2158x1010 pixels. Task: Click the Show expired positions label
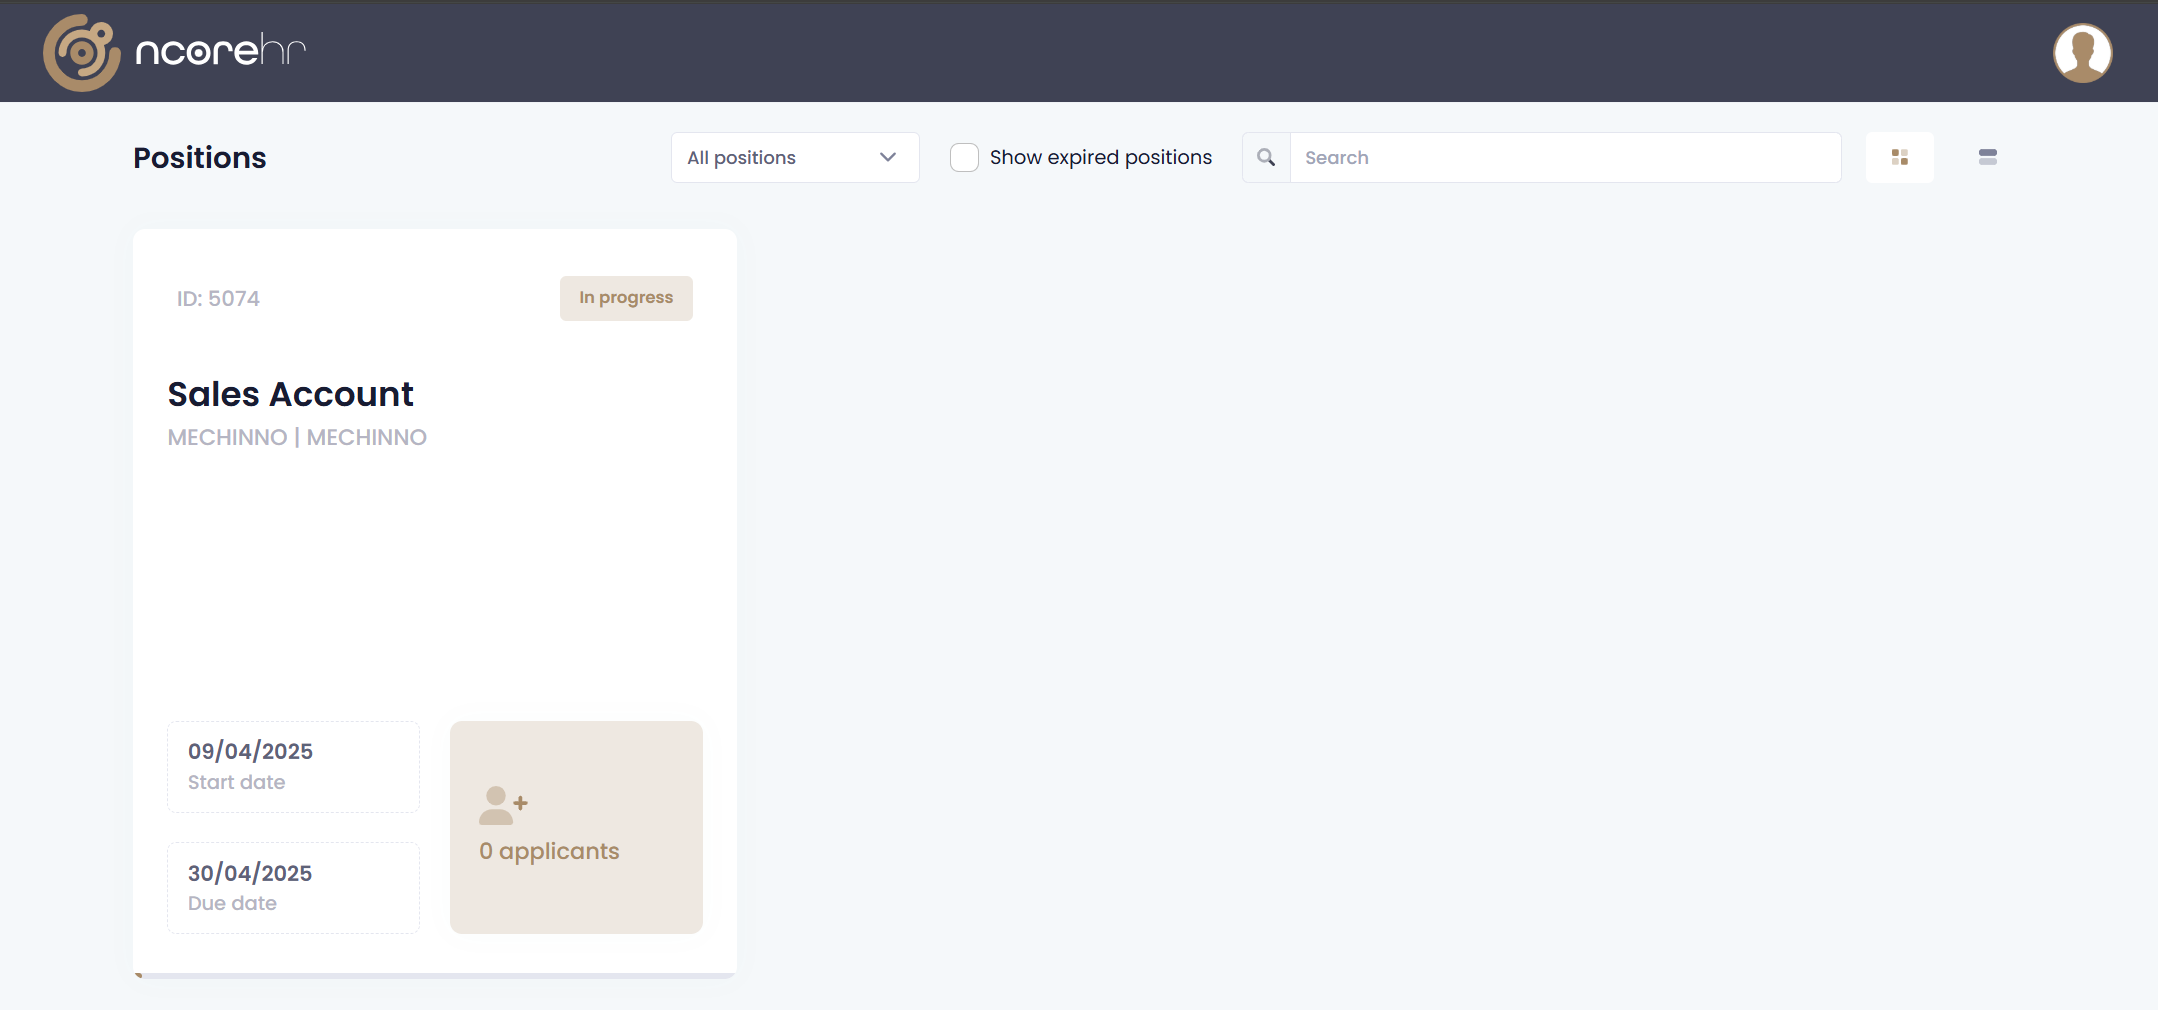point(1100,157)
